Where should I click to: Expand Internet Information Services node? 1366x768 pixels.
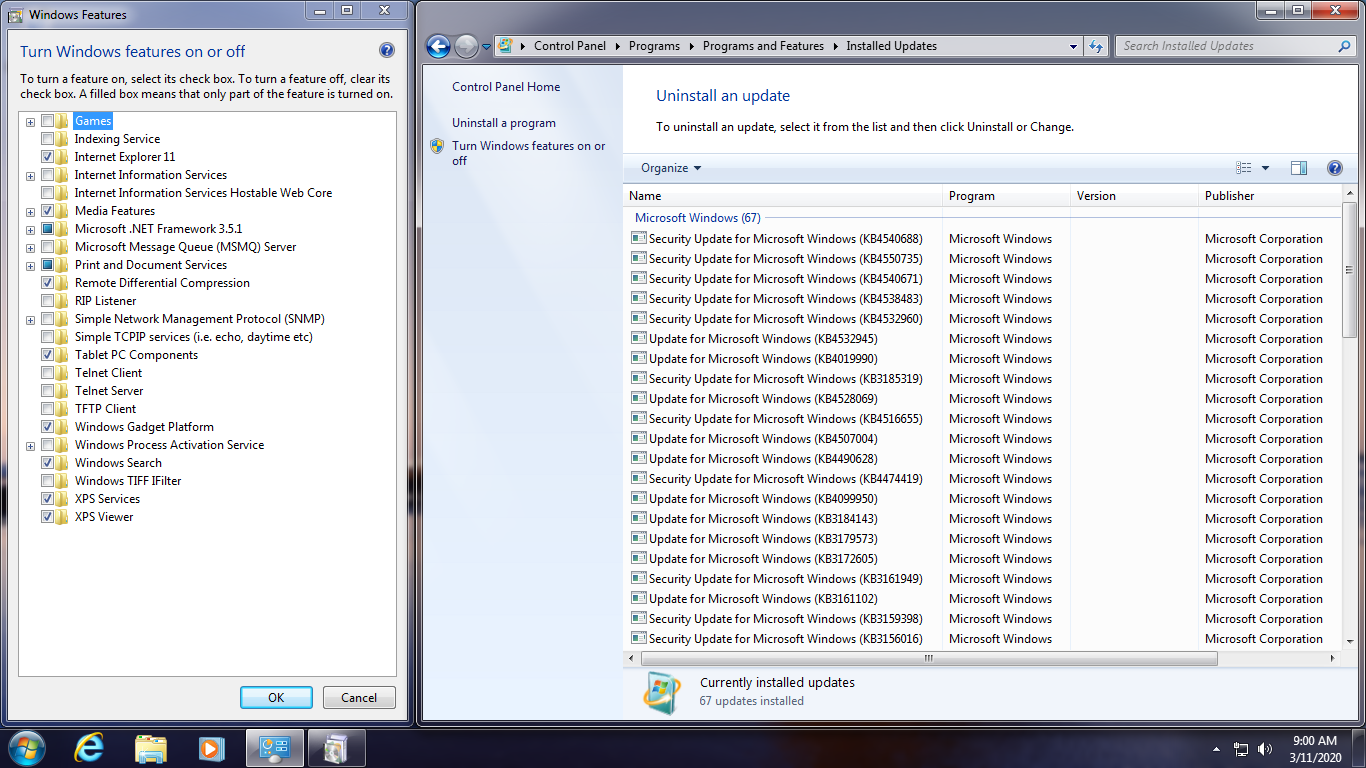click(31, 176)
